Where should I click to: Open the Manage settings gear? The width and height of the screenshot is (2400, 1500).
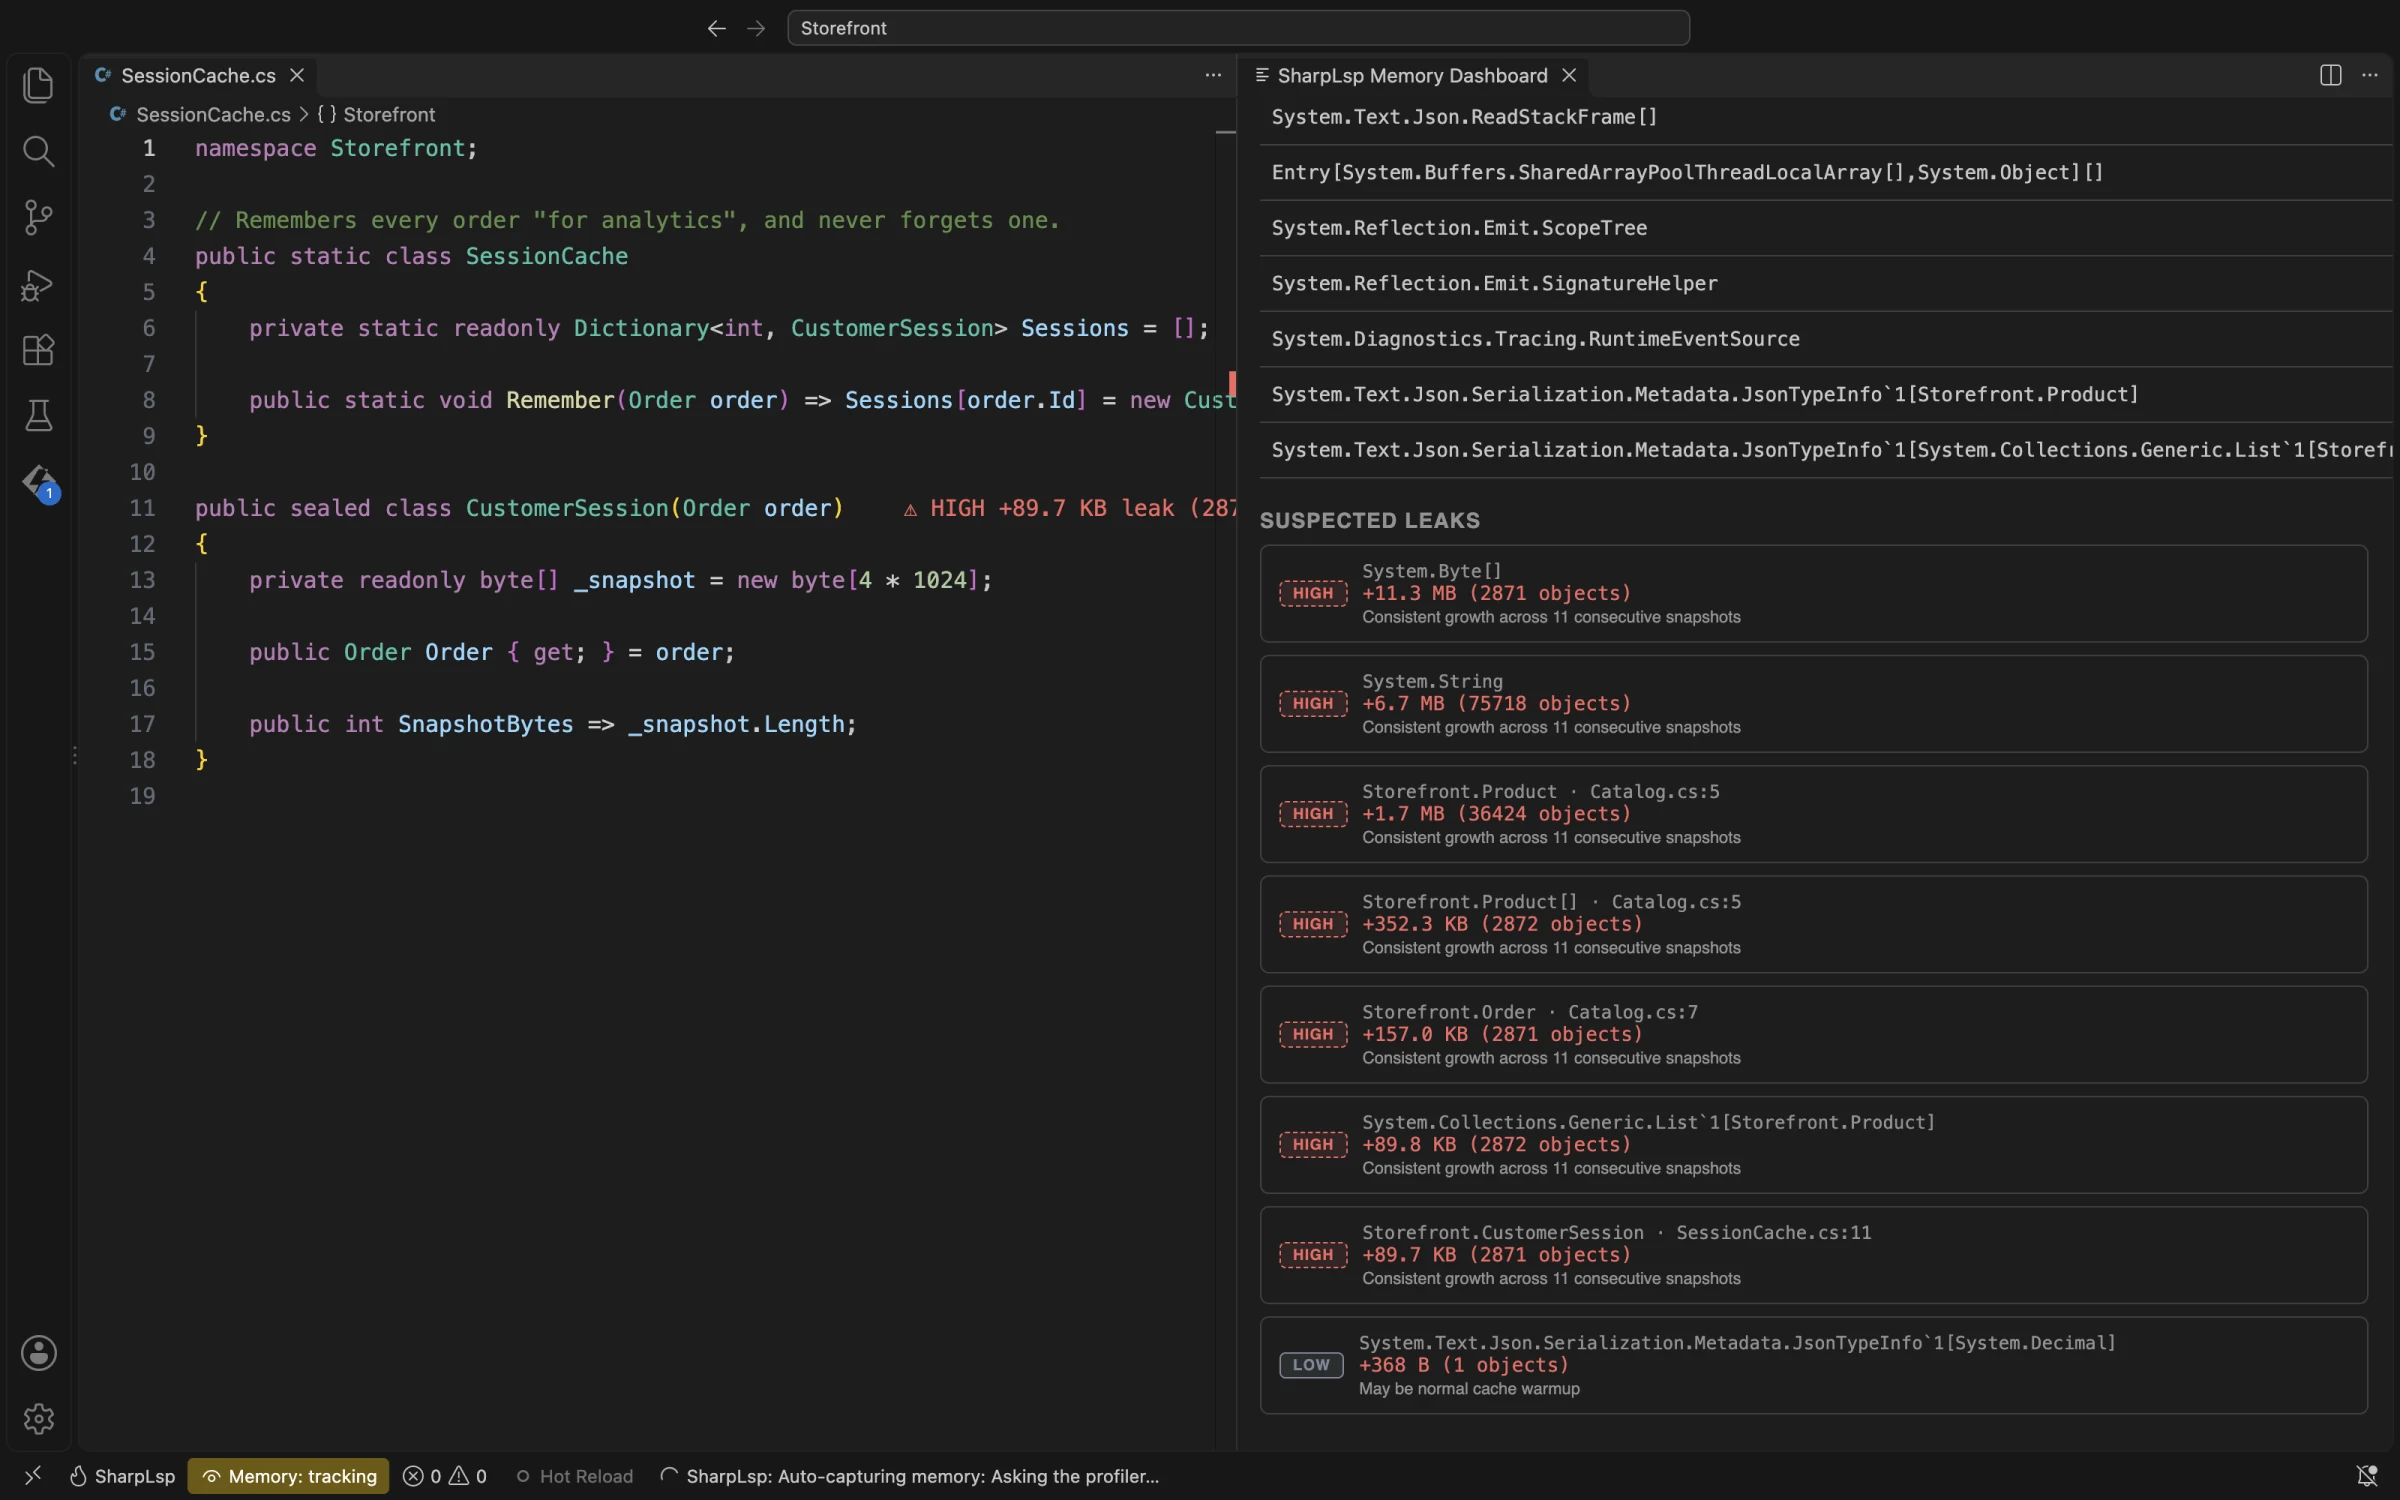(38, 1419)
